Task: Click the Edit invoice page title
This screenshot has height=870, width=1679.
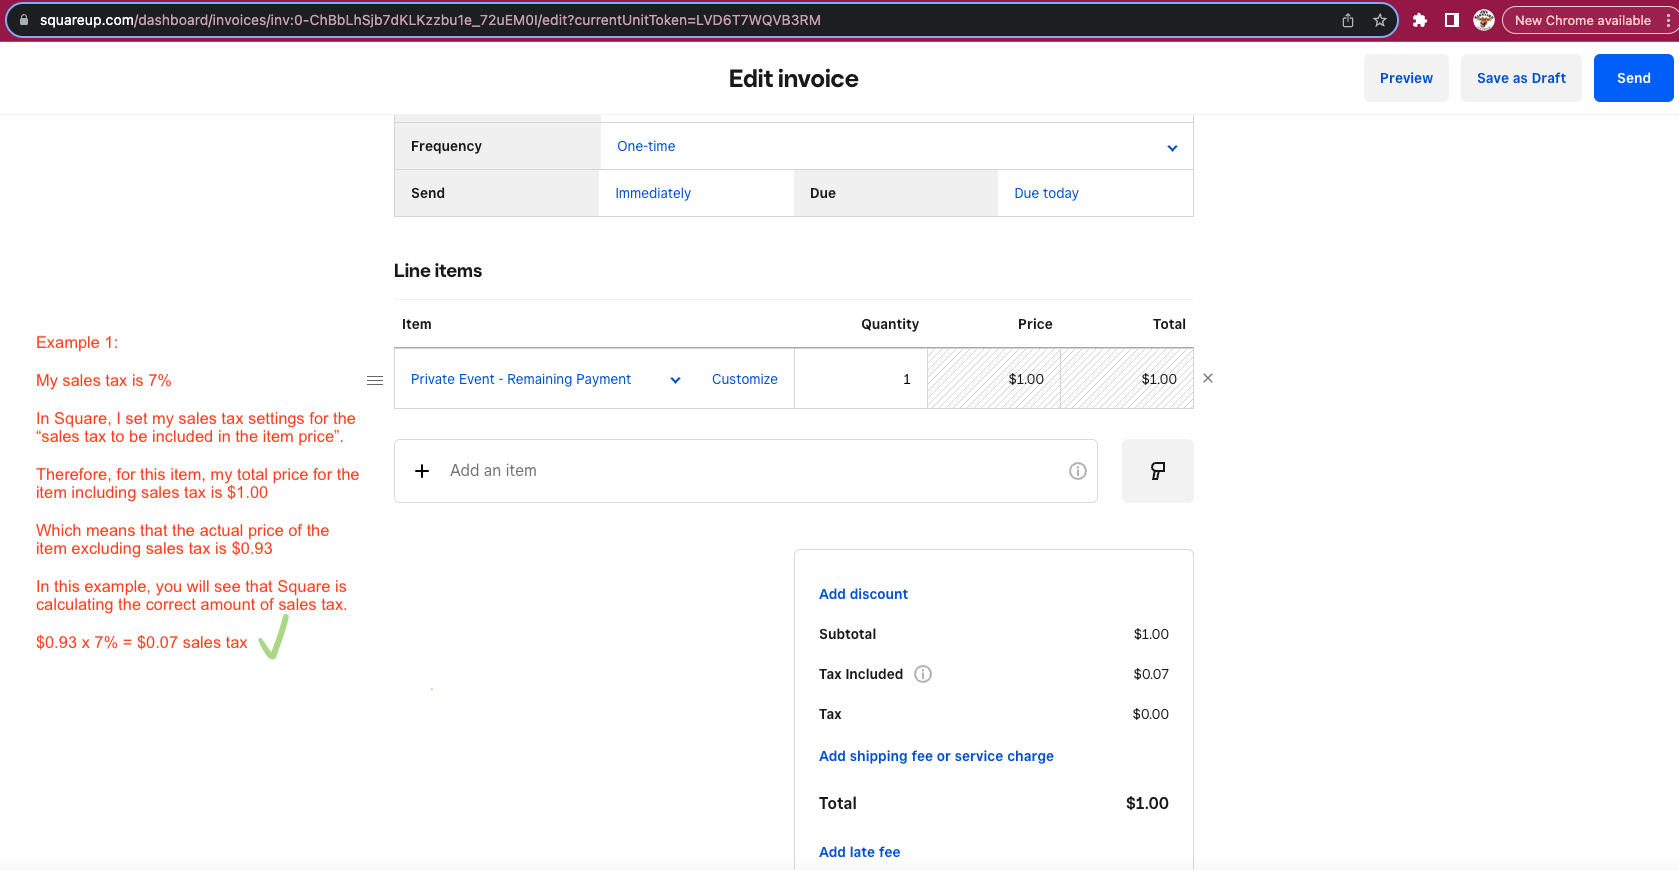Action: pyautogui.click(x=794, y=79)
